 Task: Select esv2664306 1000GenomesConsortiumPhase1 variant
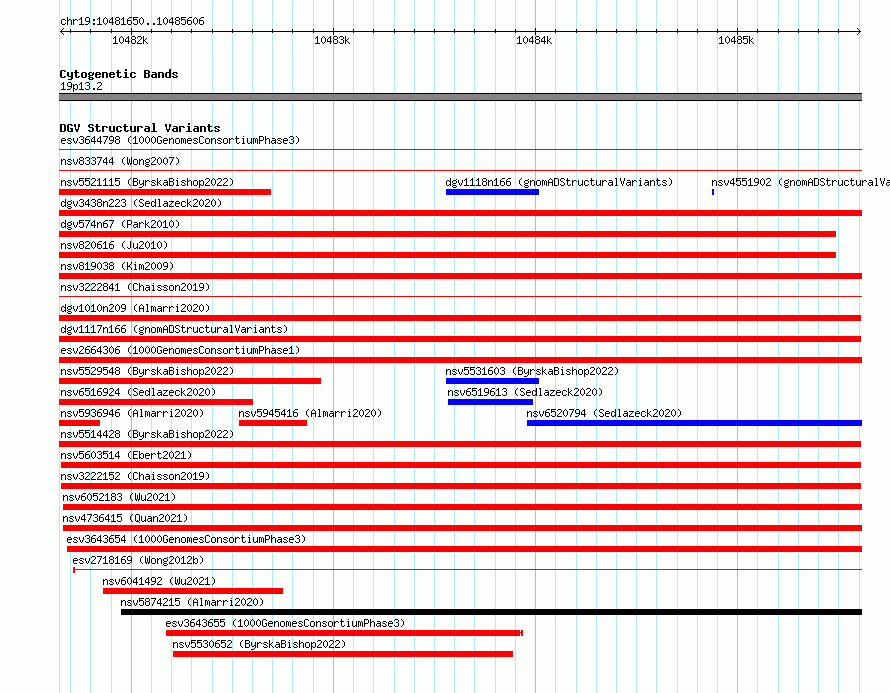click(180, 350)
